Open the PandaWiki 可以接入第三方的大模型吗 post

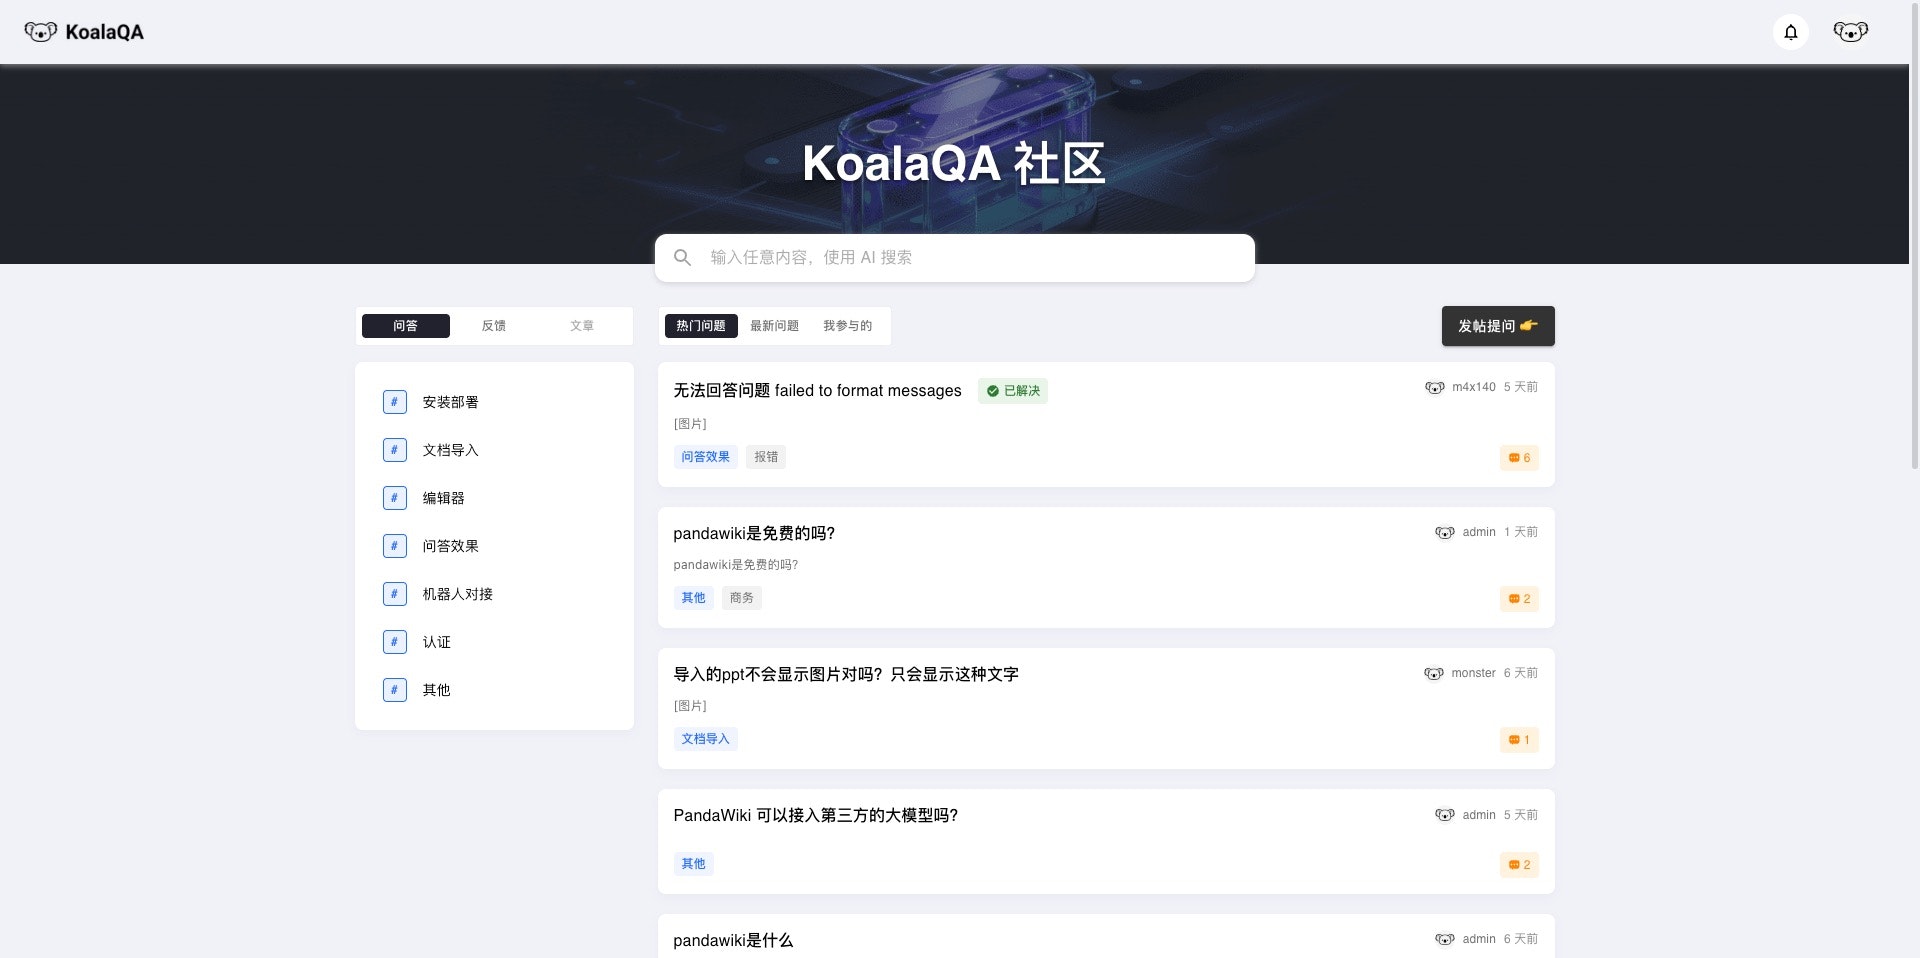[815, 815]
